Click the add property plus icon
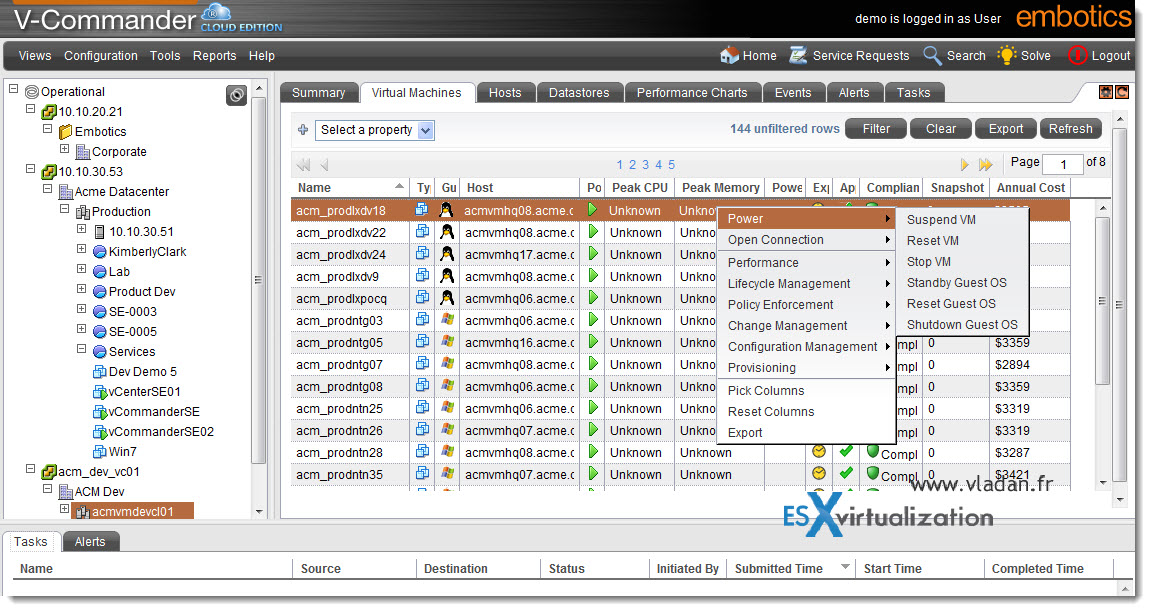 point(303,130)
